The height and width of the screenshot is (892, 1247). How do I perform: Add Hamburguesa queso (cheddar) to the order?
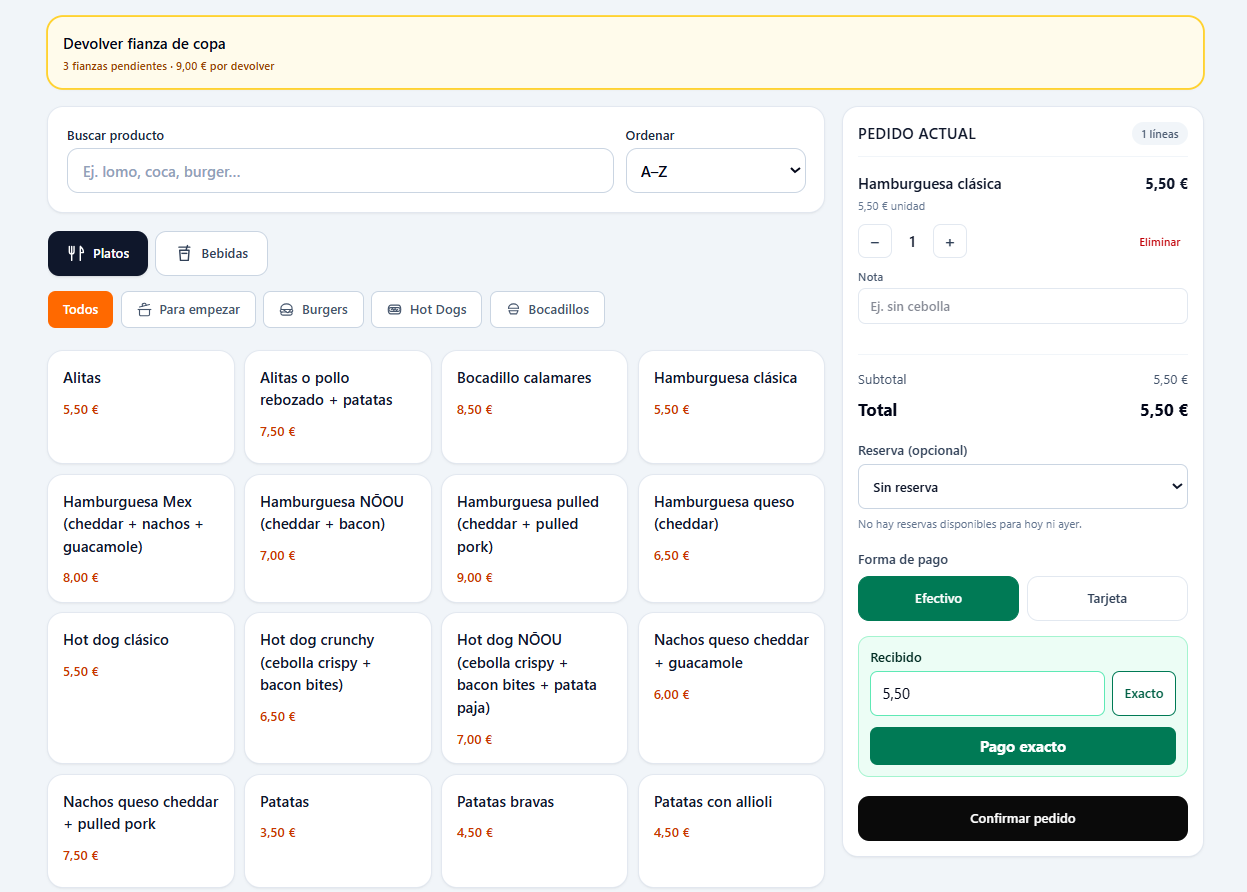click(x=732, y=539)
